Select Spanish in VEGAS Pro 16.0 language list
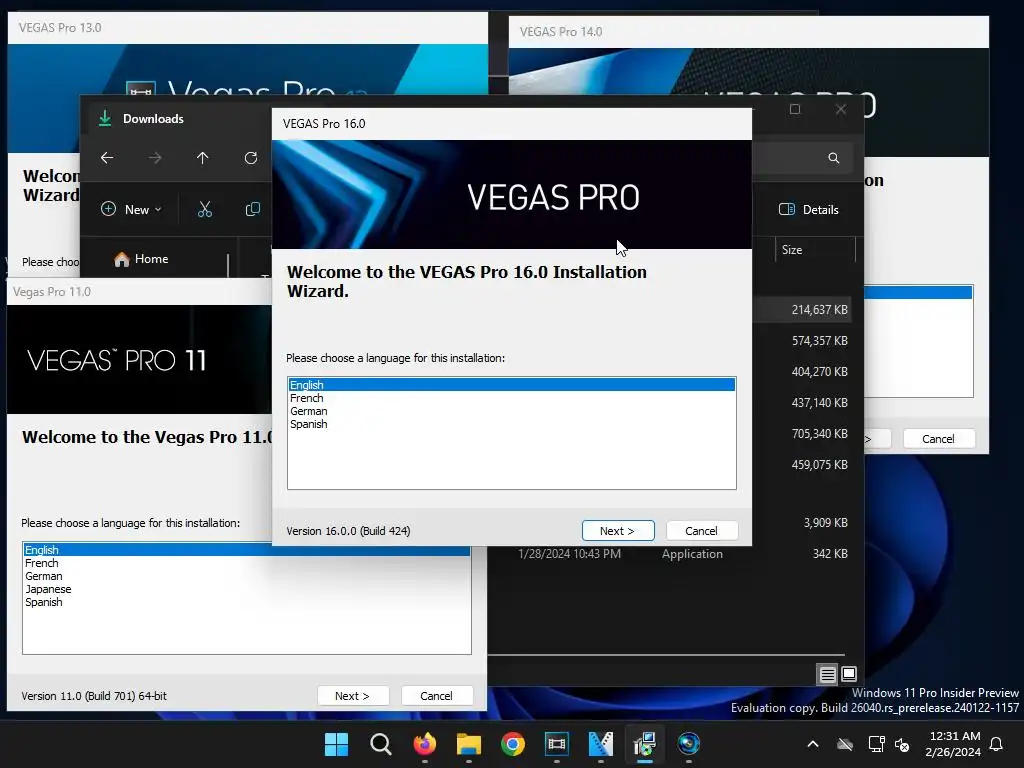The height and width of the screenshot is (768, 1024). [511, 424]
